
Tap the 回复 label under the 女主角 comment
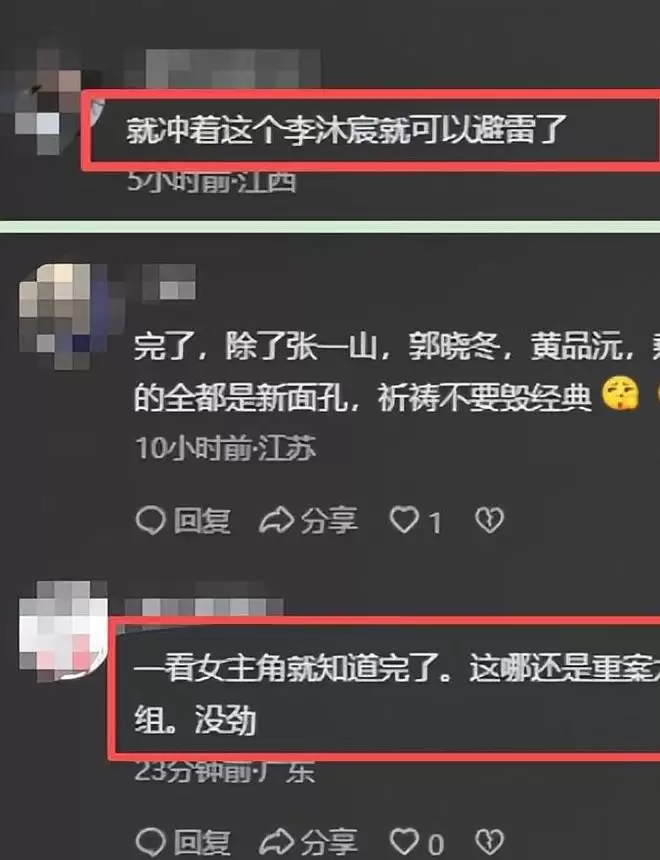[202, 843]
